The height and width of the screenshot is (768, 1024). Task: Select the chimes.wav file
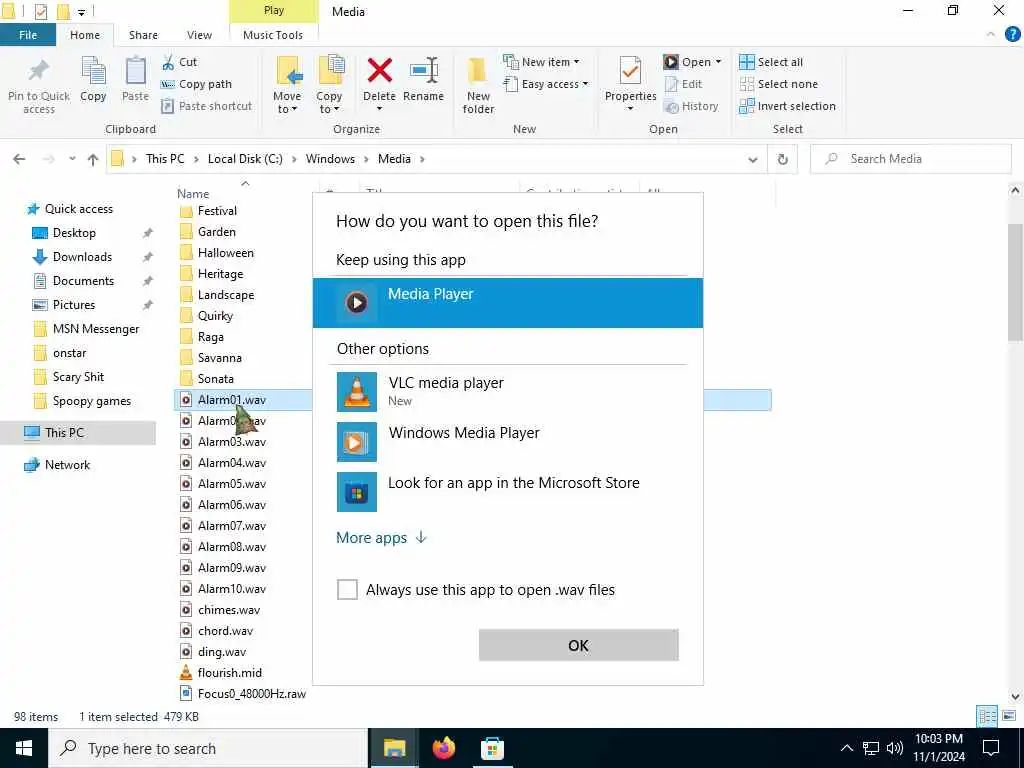coord(229,610)
